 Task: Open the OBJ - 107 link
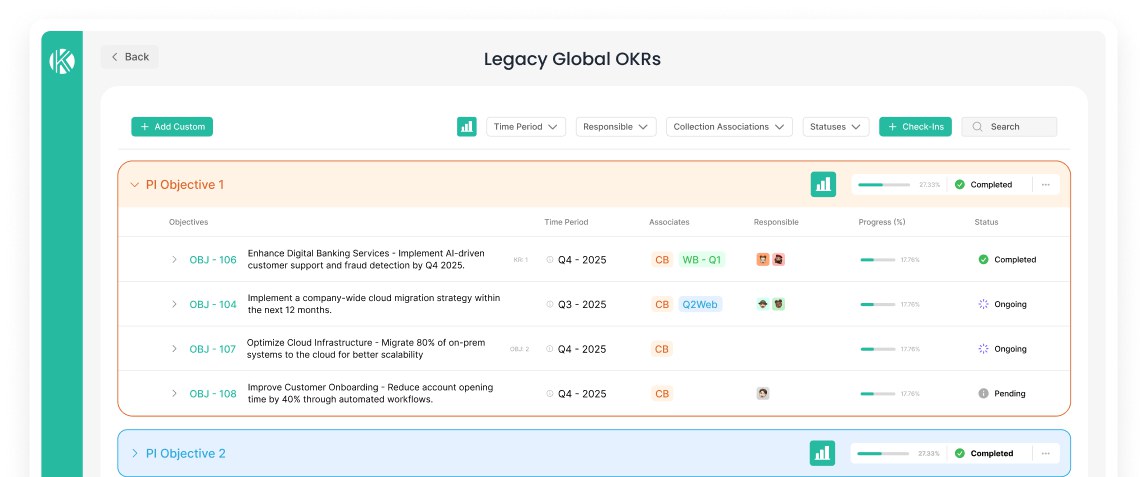coord(213,349)
